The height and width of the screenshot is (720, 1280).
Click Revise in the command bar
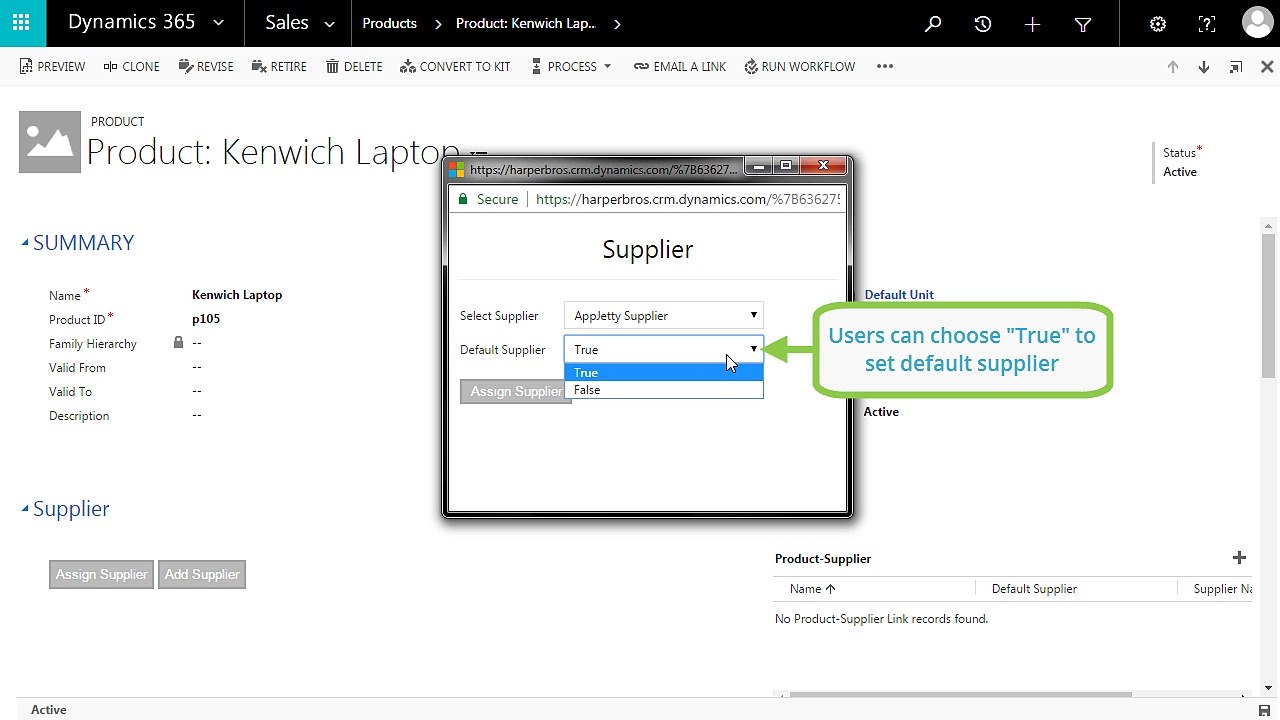206,66
